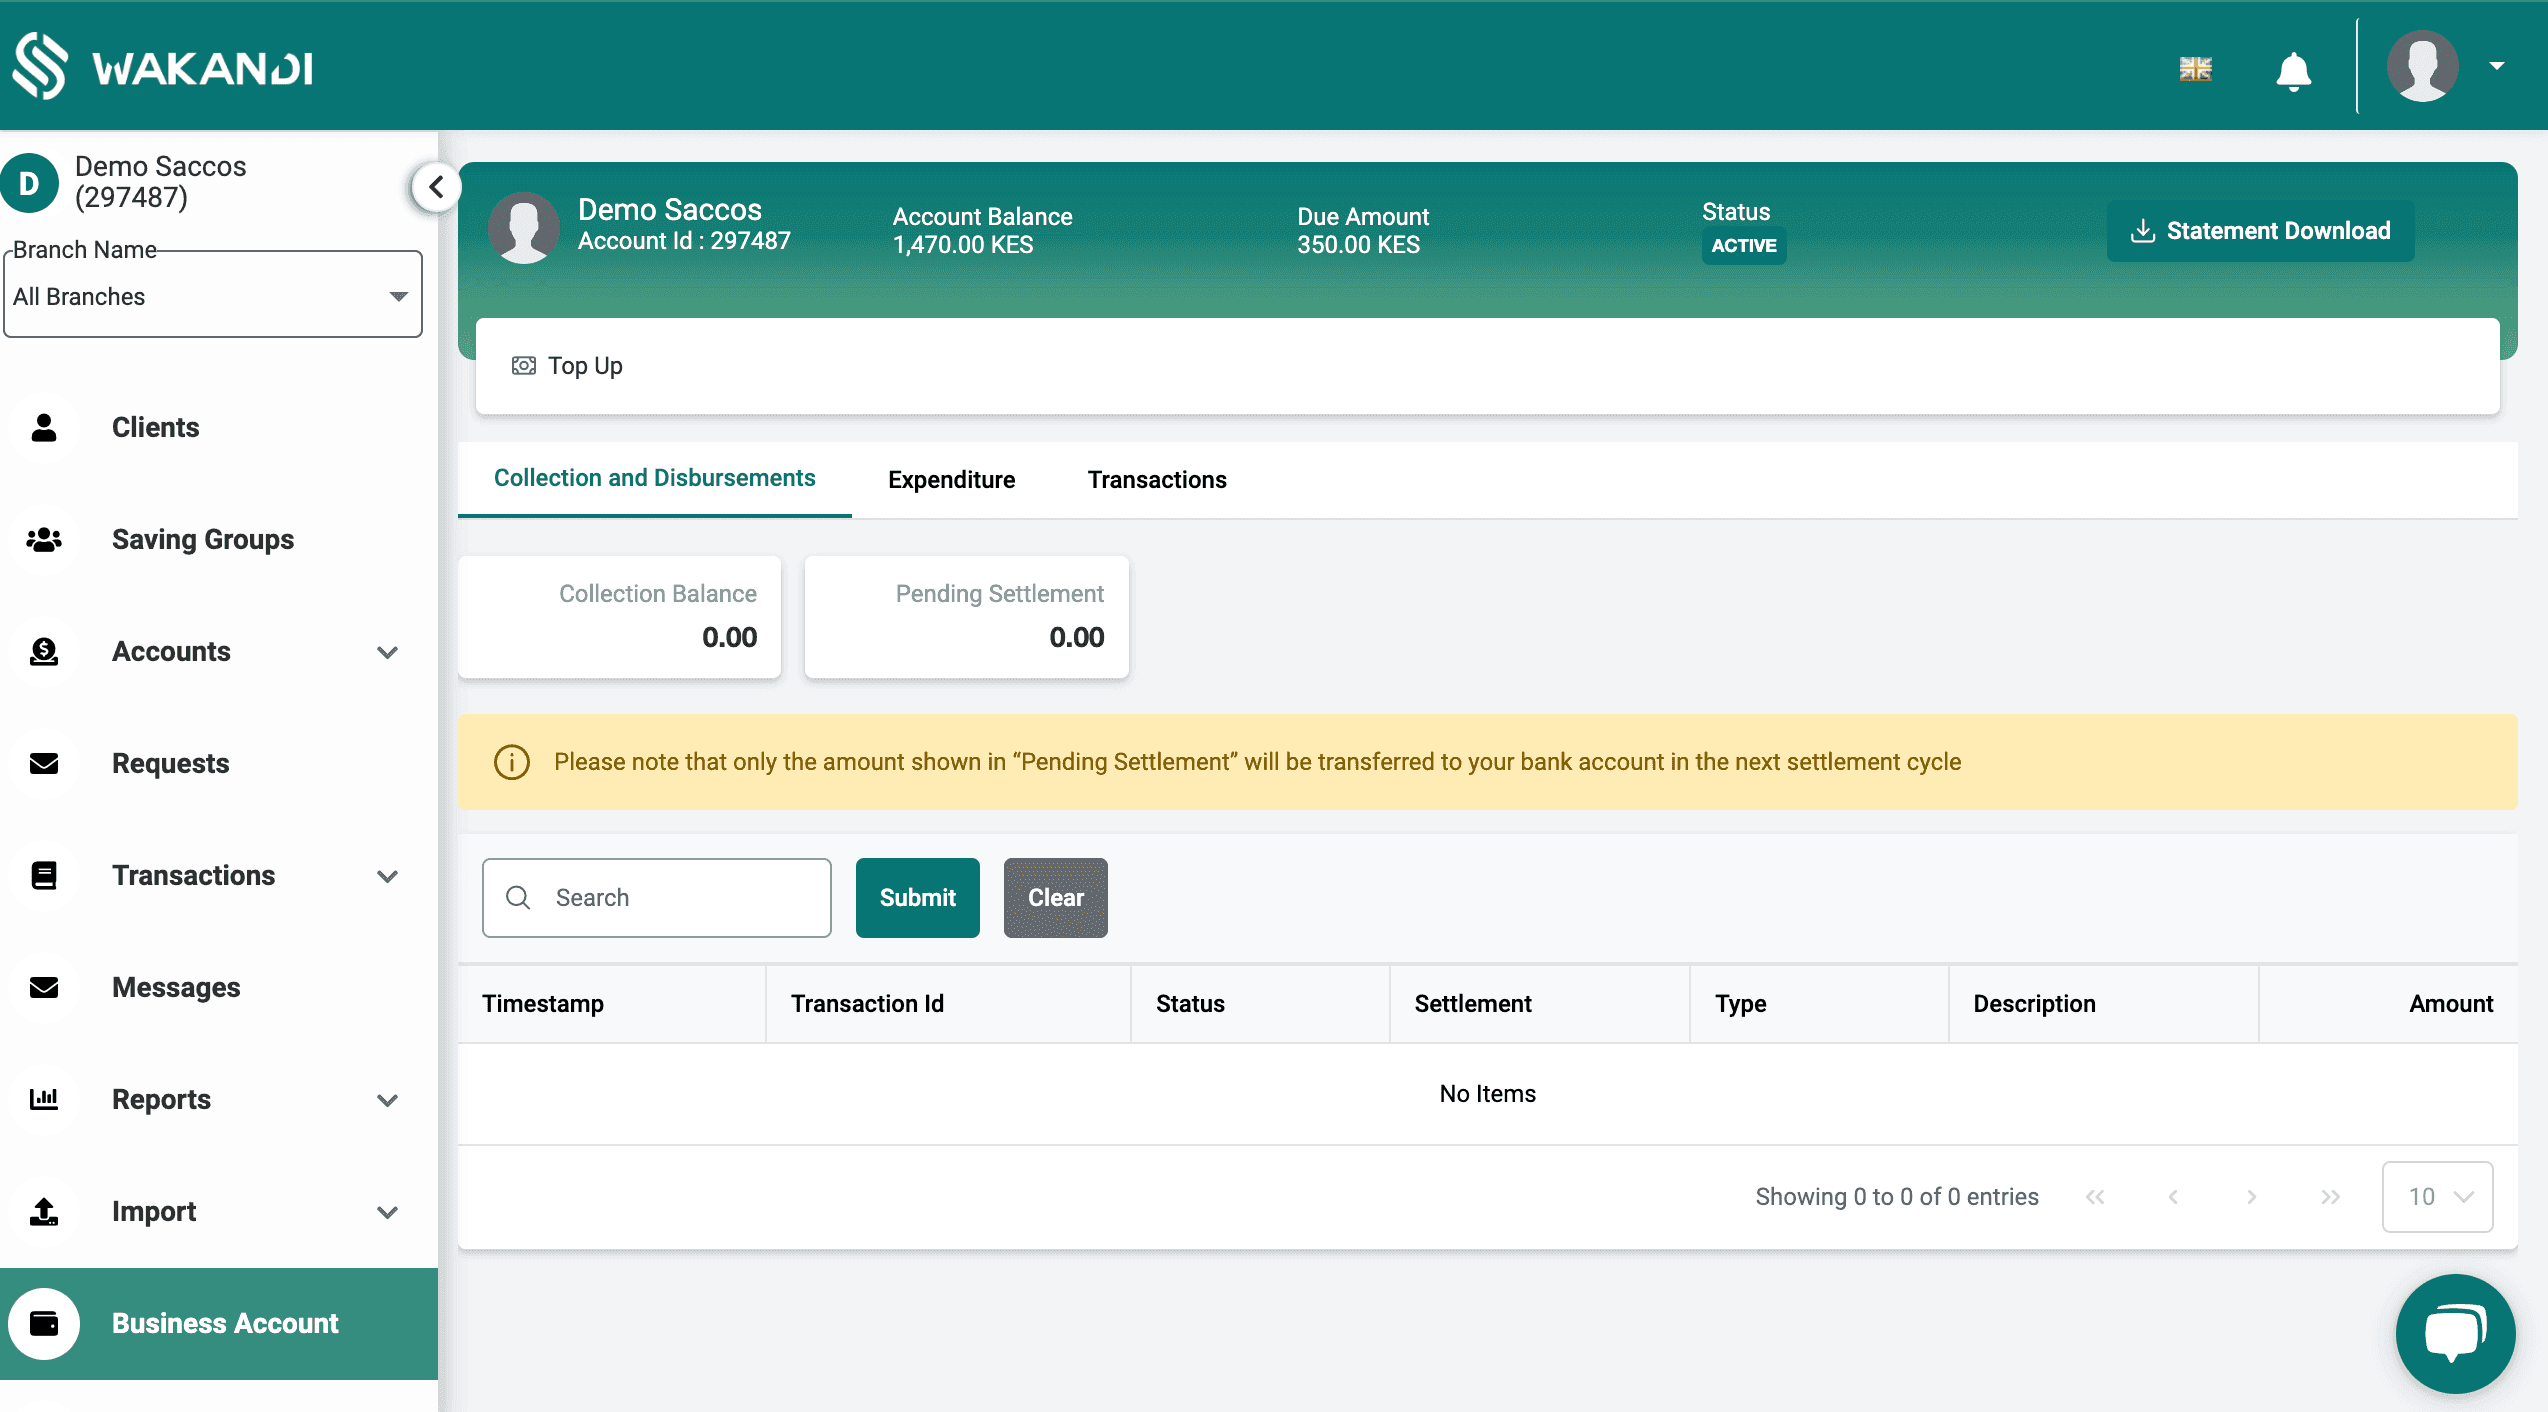Go to next page of entries
Viewport: 2548px width, 1412px height.
(x=2251, y=1197)
